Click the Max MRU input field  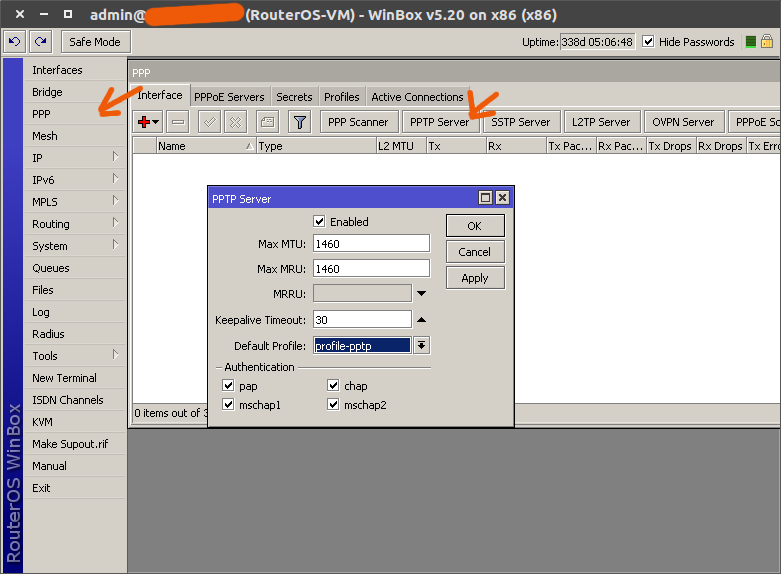[371, 269]
